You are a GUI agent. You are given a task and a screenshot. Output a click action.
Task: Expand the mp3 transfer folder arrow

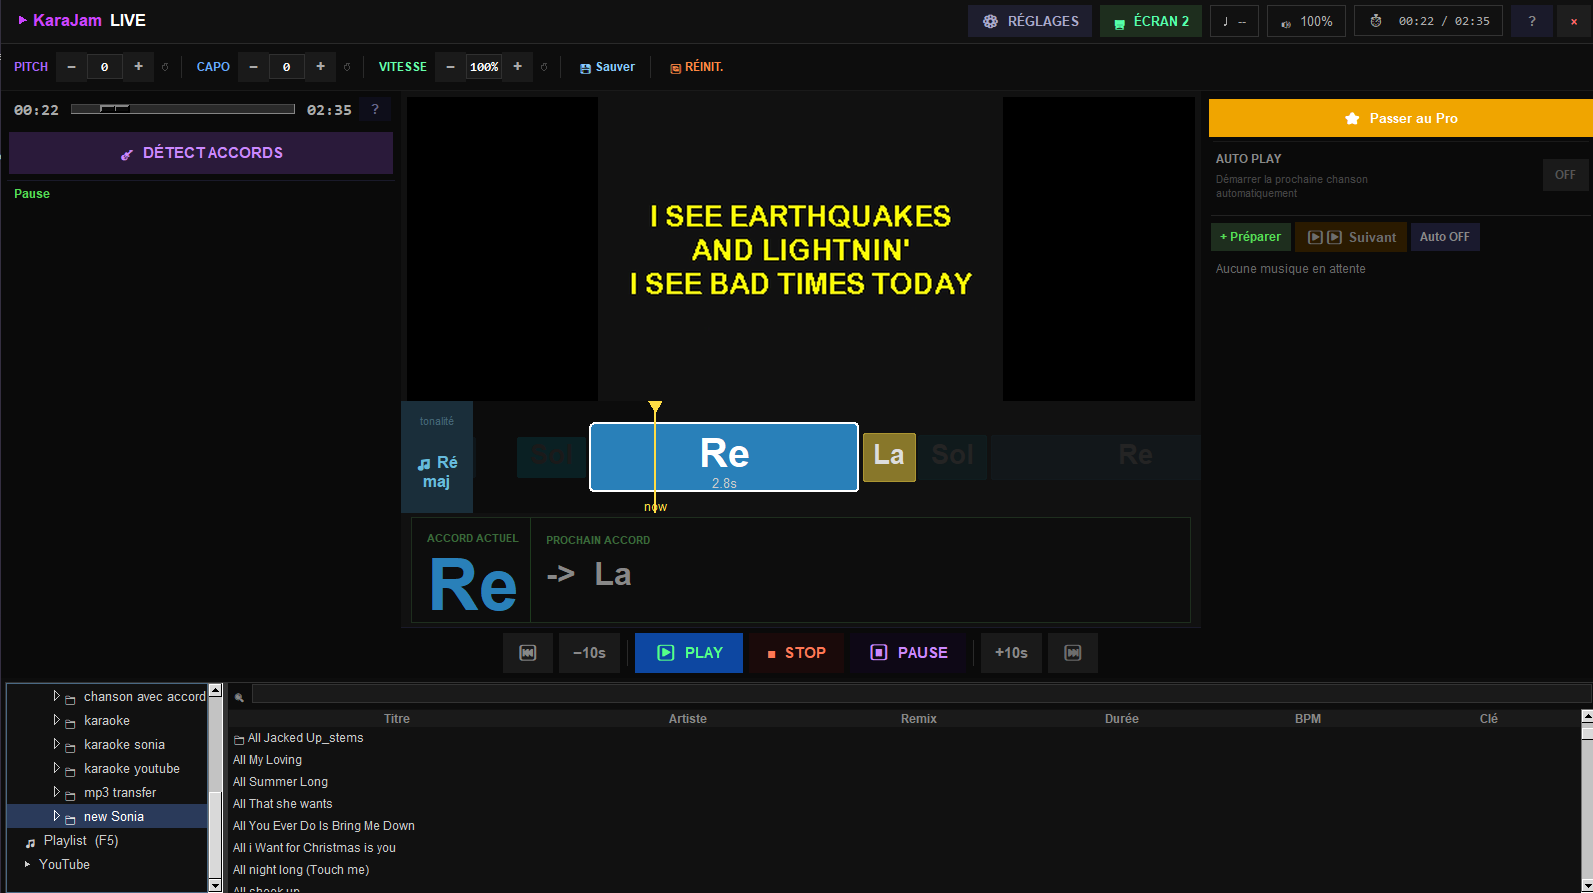point(56,792)
